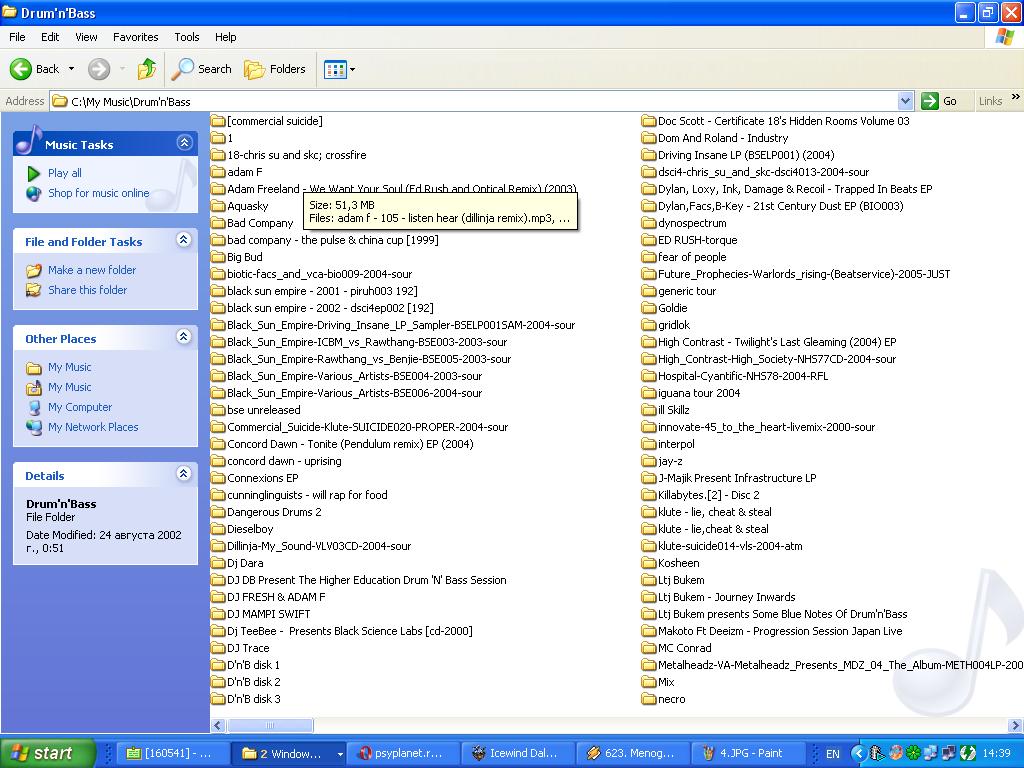
Task: Collapse the Details panel chevron
Action: (184, 474)
